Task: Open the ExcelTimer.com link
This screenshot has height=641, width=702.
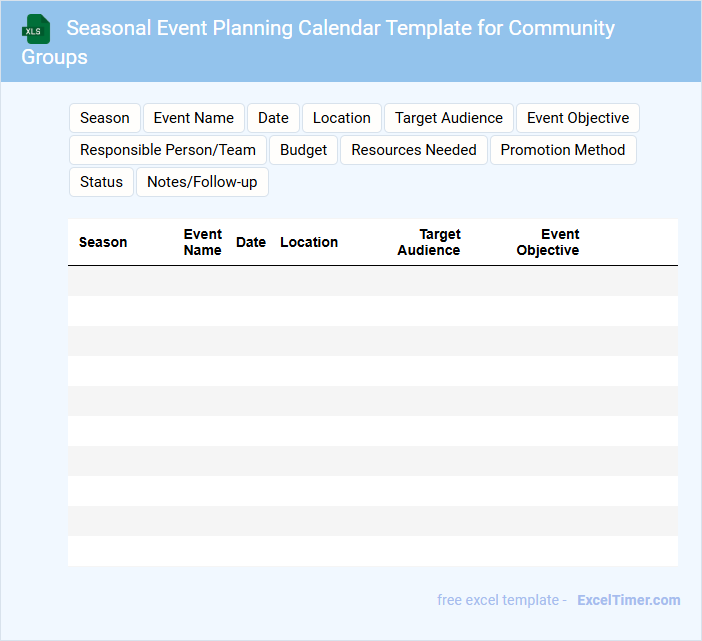Action: coord(628,600)
